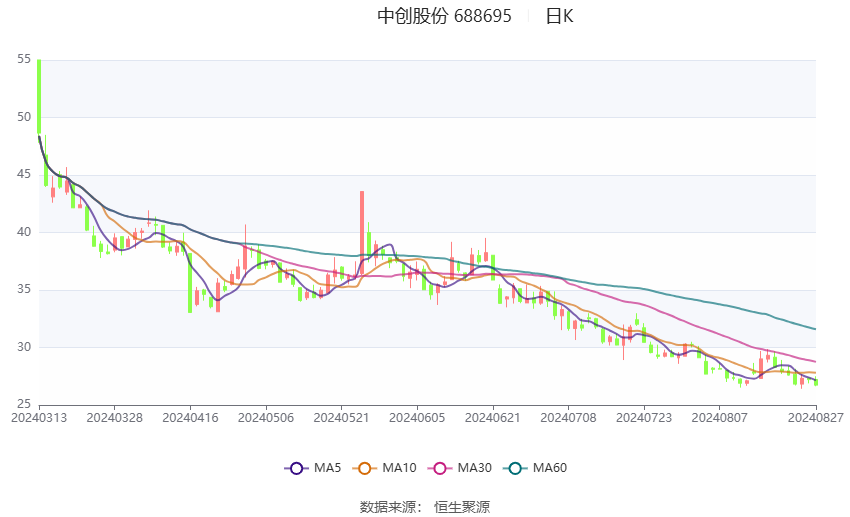This screenshot has height=517, width=850.
Task: Select the long green candlestick at 20240416
Action: coord(190,282)
